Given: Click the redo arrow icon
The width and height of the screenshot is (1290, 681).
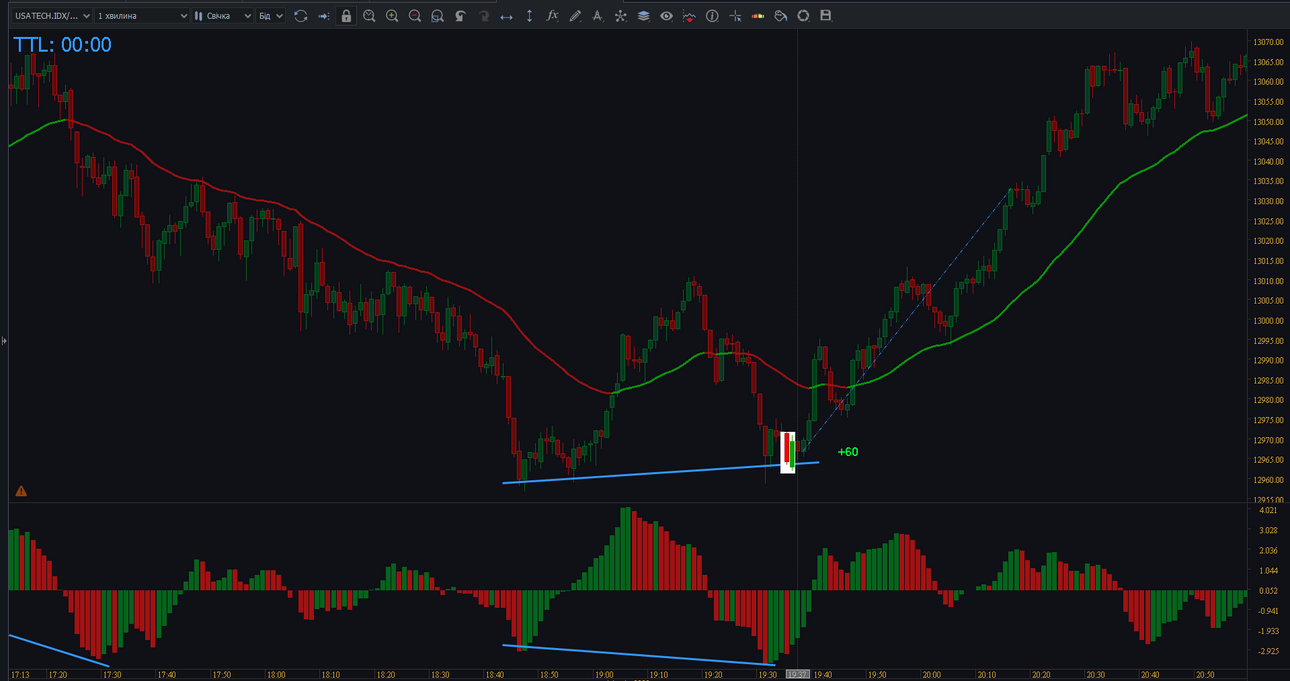Looking at the screenshot, I should (x=484, y=16).
